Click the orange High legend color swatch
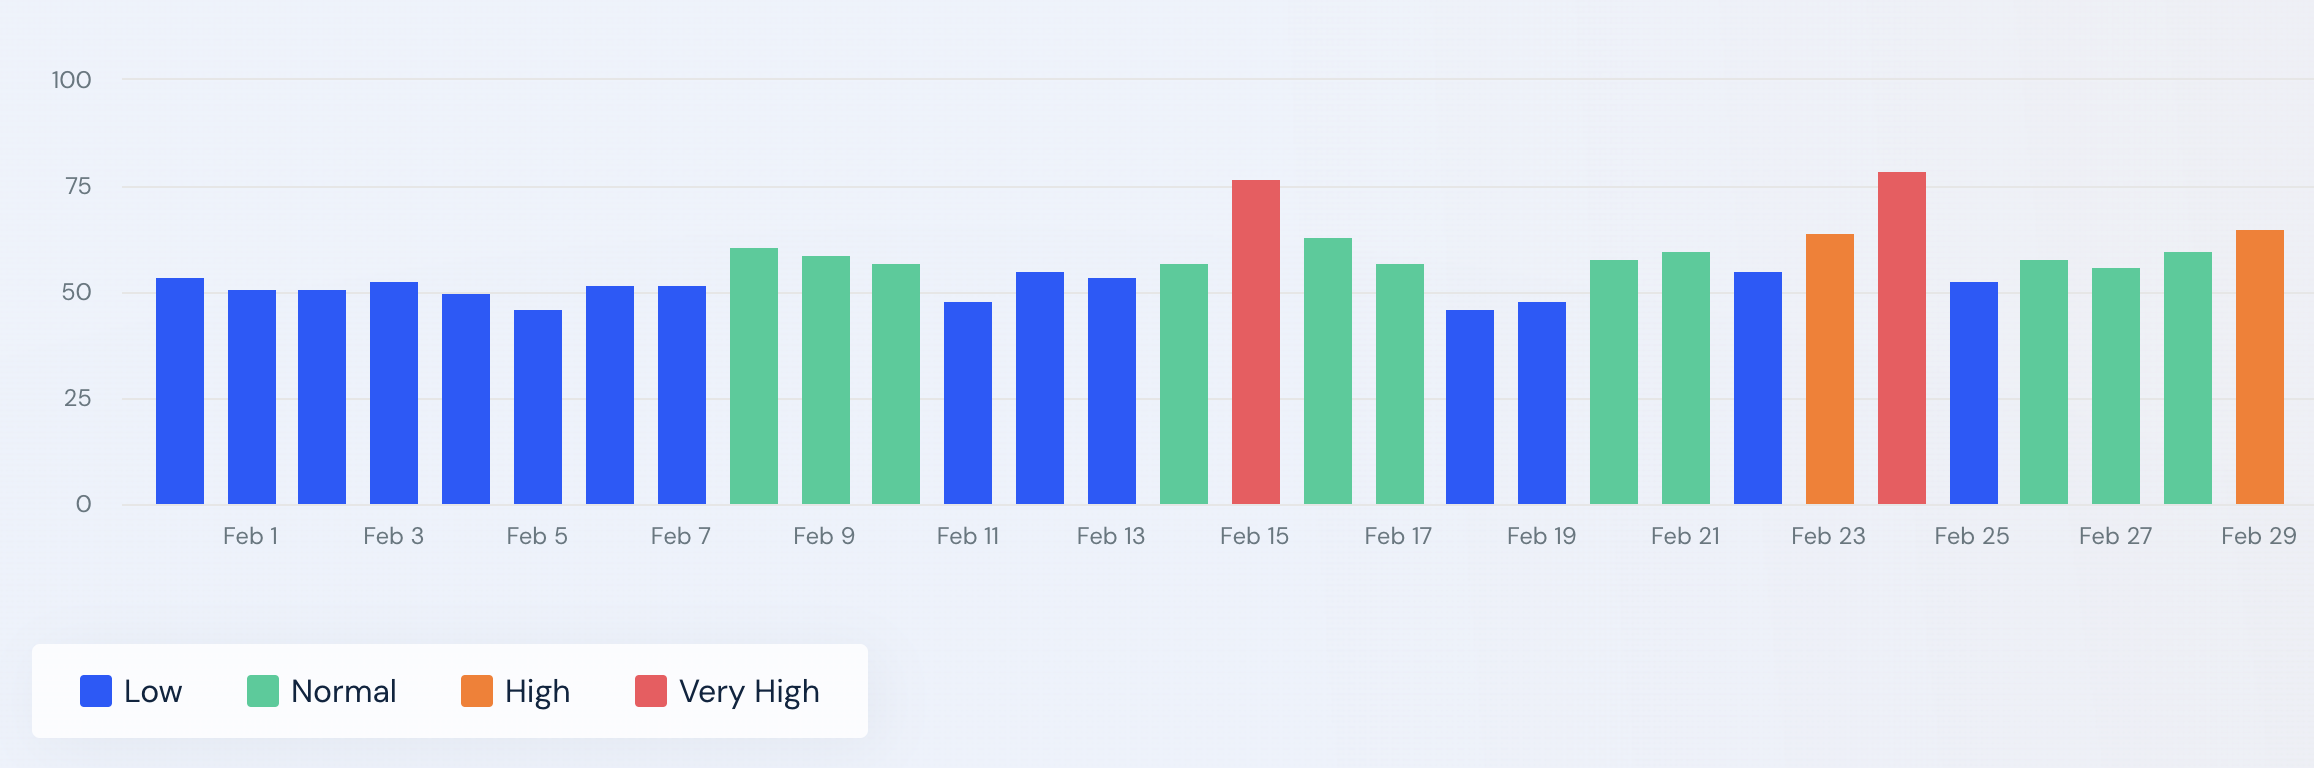 tap(477, 691)
